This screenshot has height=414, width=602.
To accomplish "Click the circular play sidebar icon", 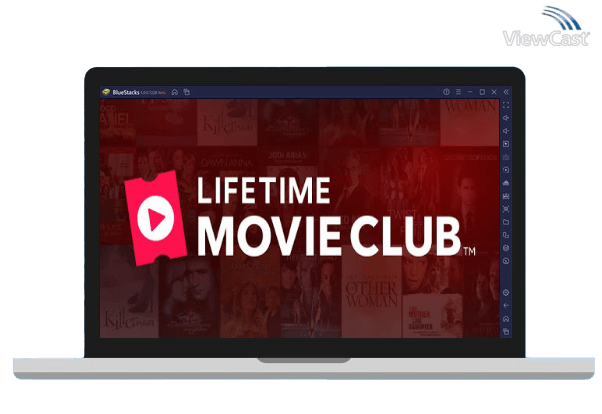I will pos(506,170).
